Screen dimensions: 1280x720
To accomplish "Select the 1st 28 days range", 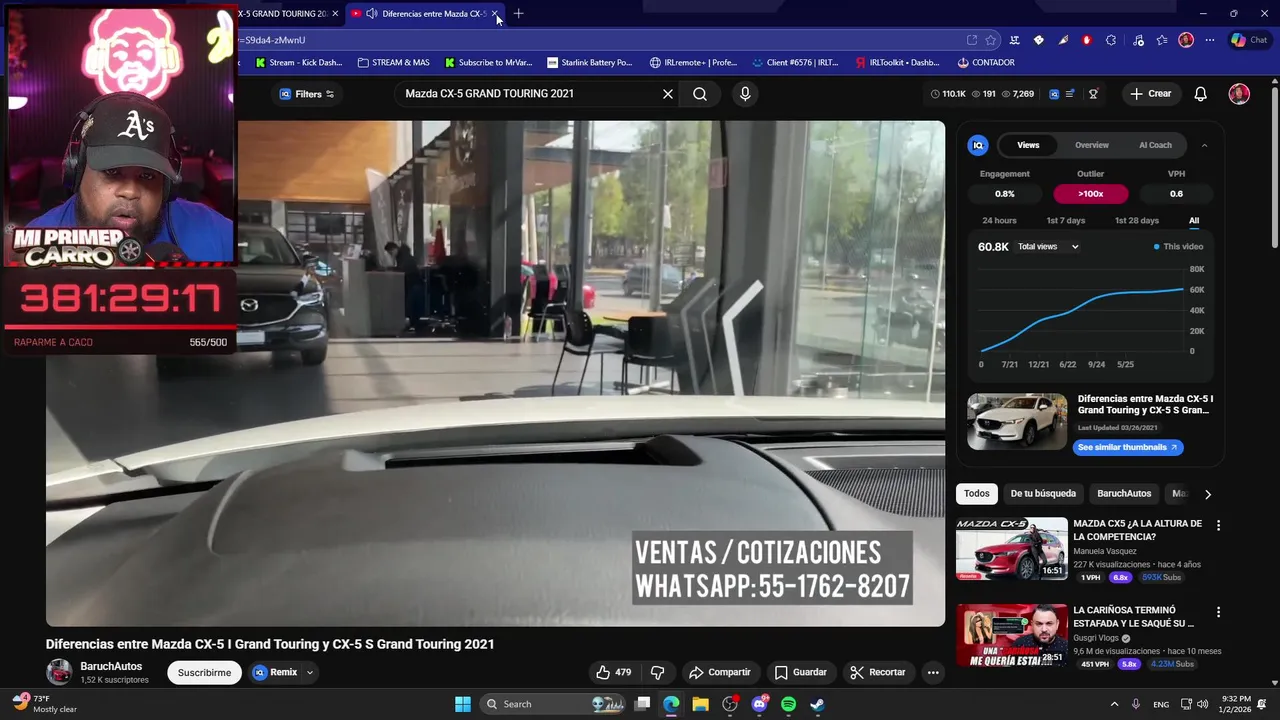I will coord(1136,221).
